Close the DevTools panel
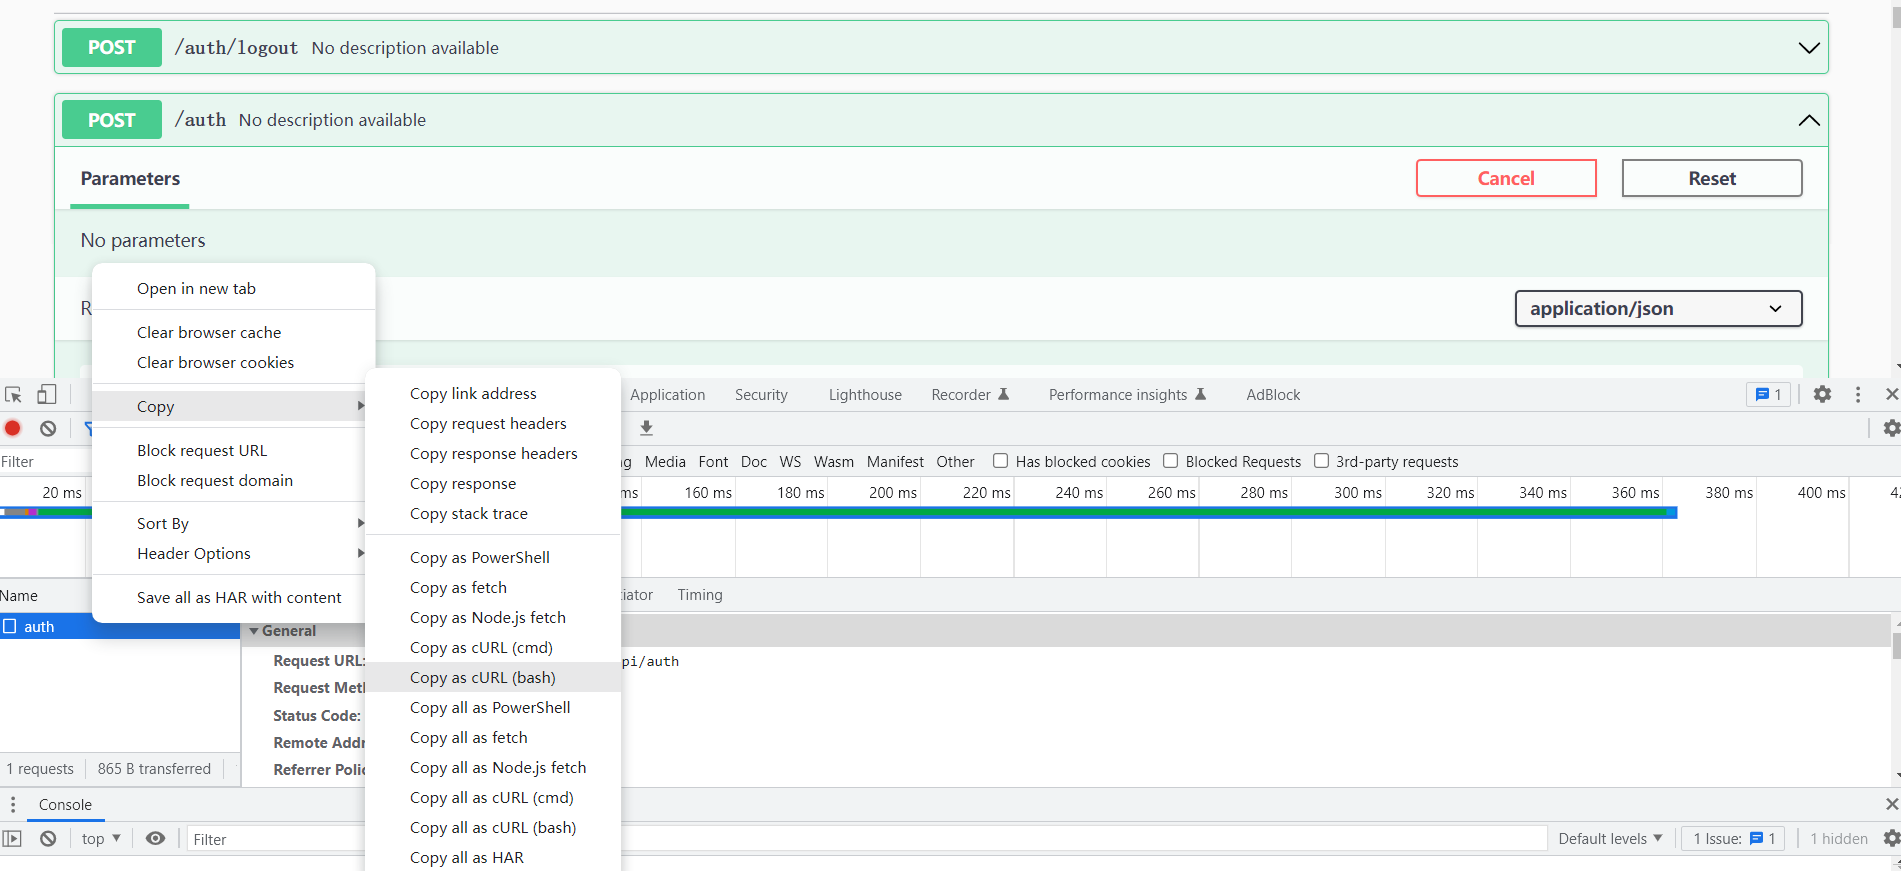 point(1891,395)
